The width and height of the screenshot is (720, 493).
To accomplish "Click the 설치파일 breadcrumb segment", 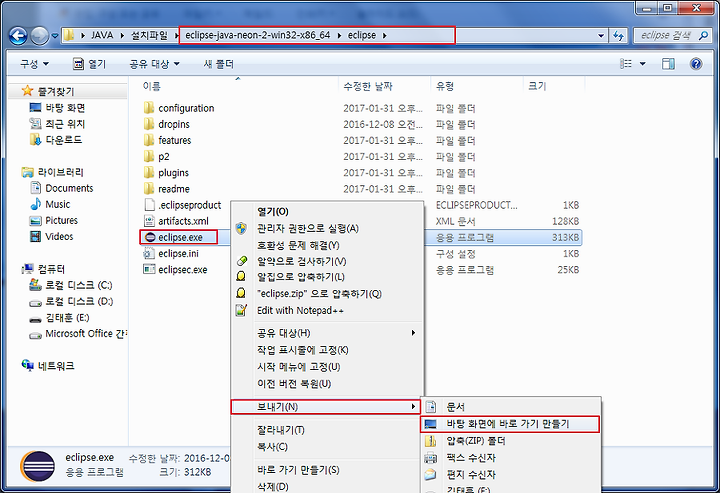I will 149,35.
